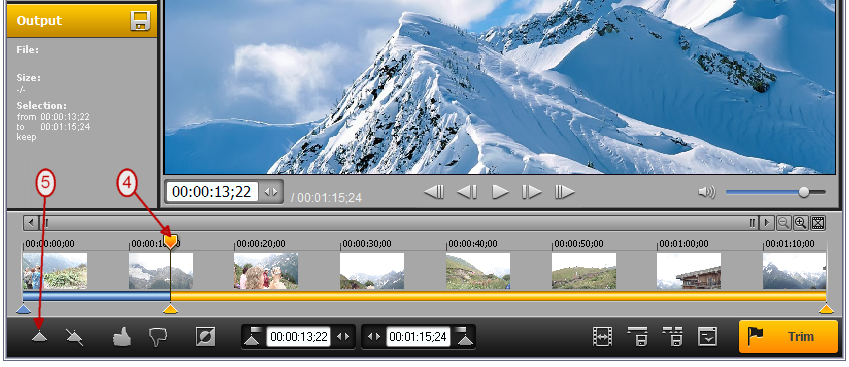Click the thumbnail at 00:00:20;00 with people
The image size is (849, 367).
(x=266, y=271)
